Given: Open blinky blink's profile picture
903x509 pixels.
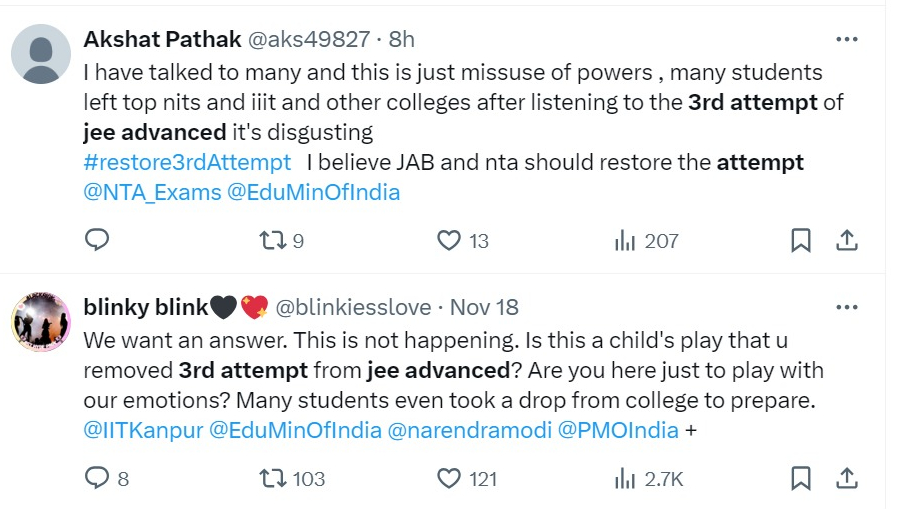Looking at the screenshot, I should click(40, 322).
